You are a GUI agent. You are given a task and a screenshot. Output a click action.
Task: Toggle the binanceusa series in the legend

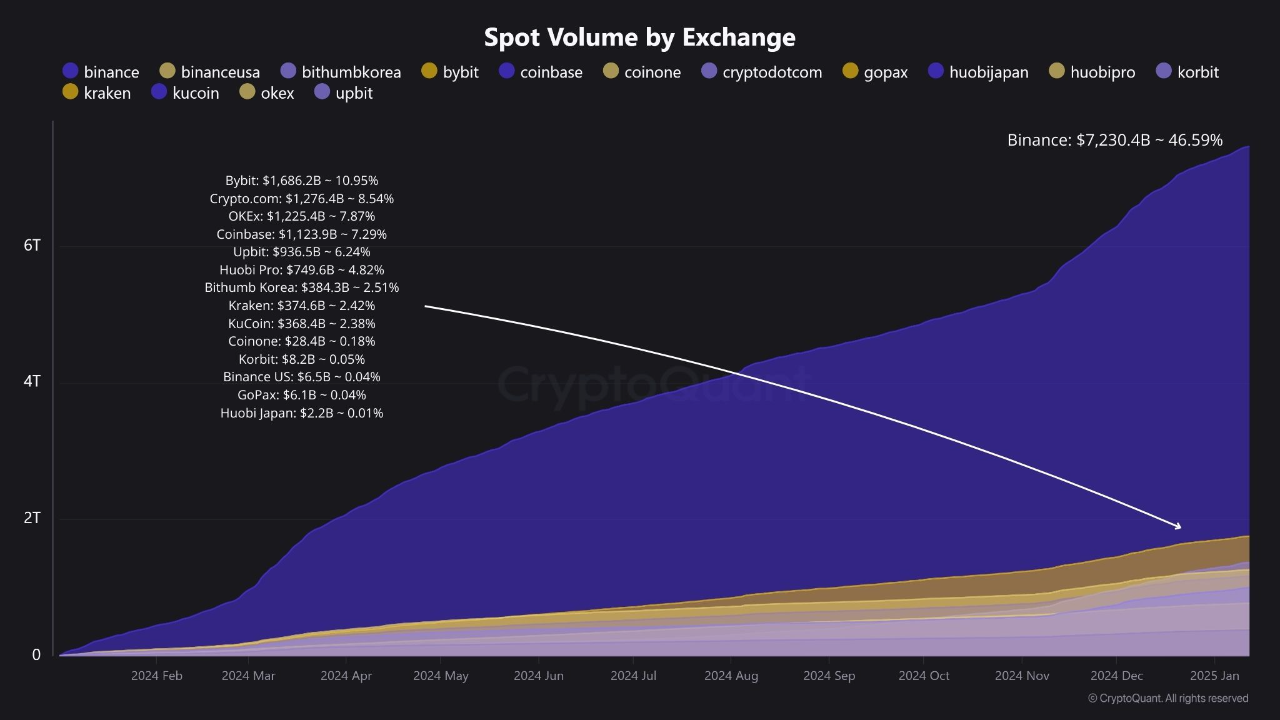click(x=210, y=72)
